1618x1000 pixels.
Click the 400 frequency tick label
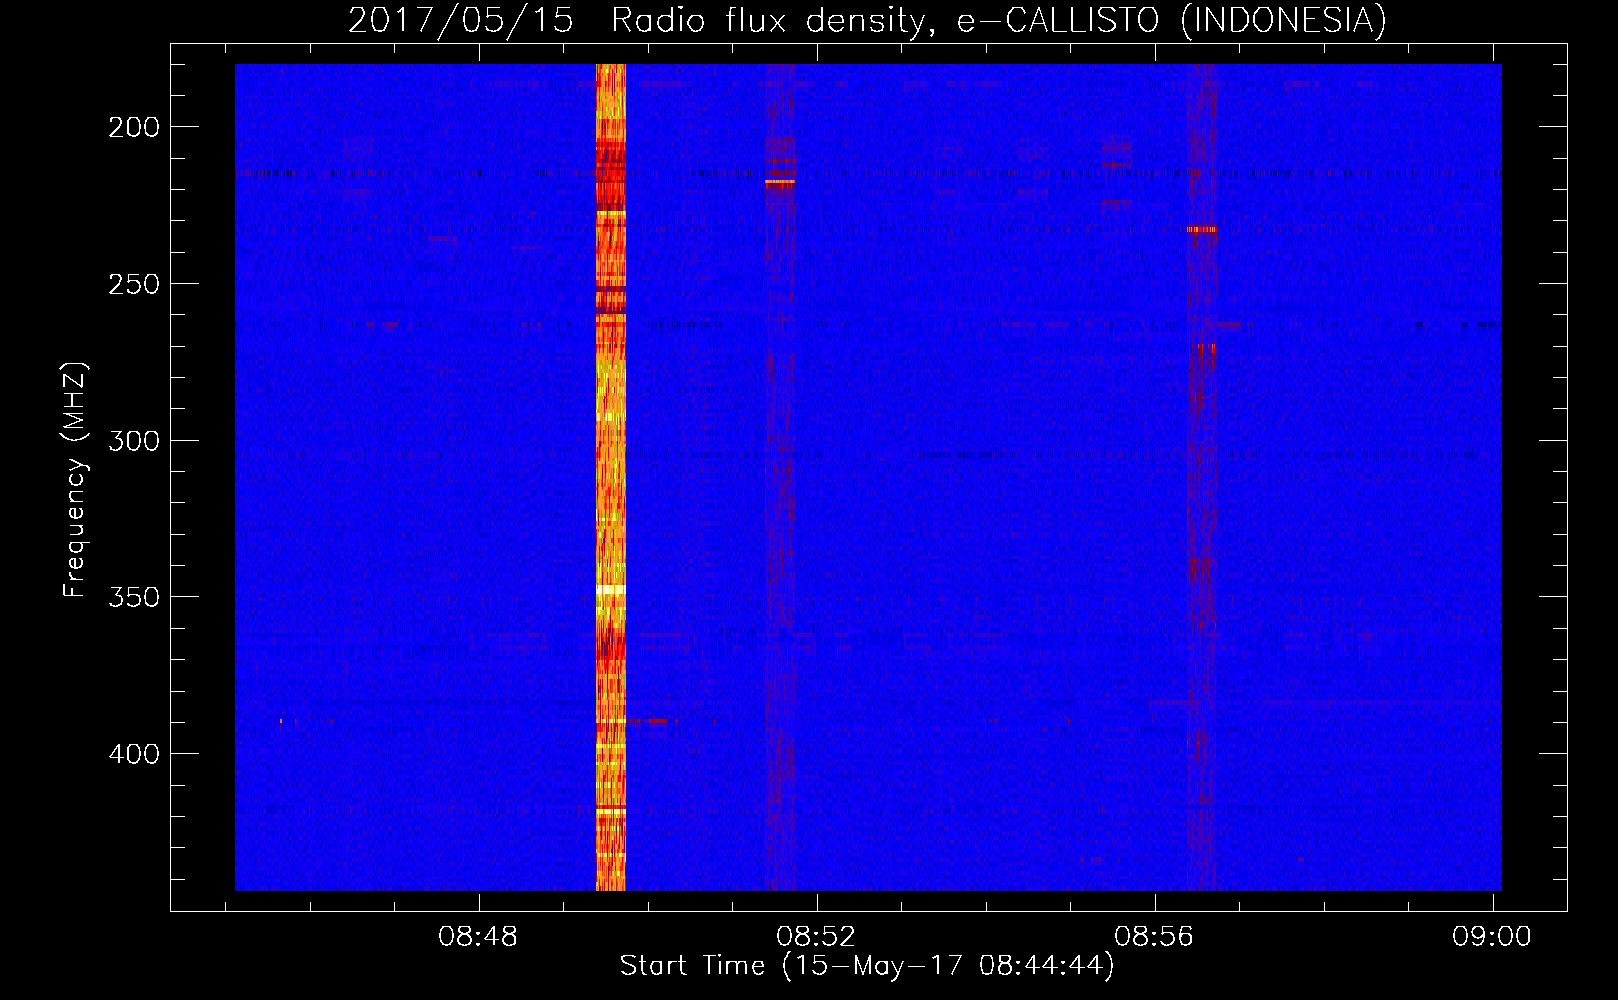coord(134,754)
